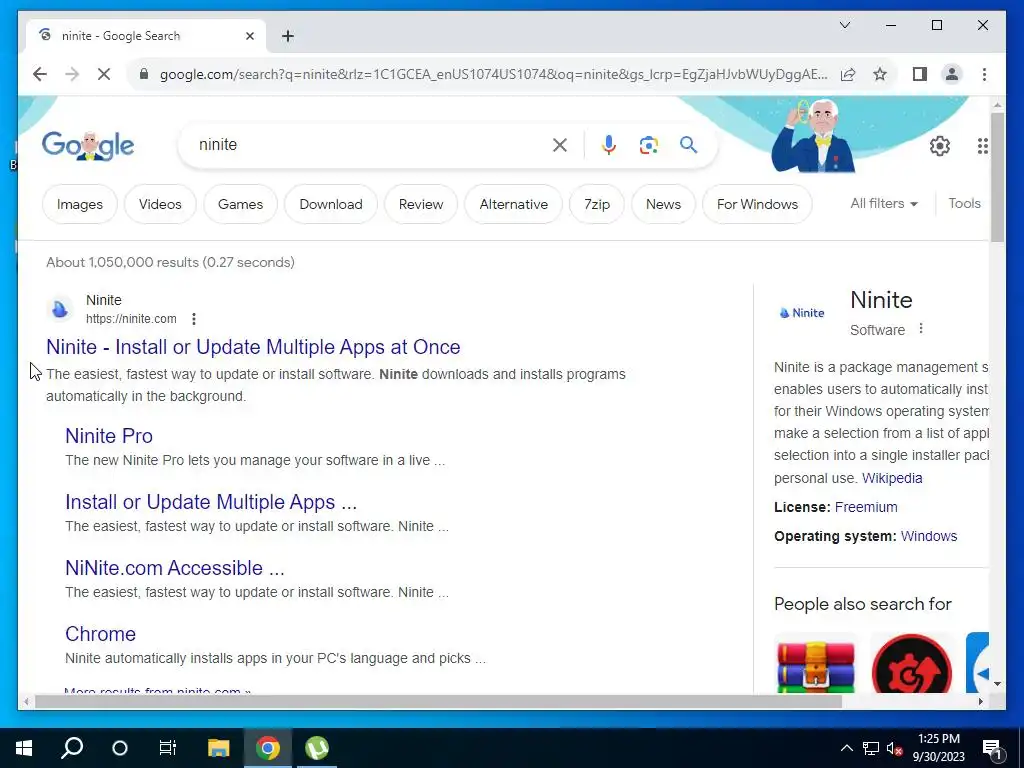Screen dimensions: 1024x768
Task: Go back to the previous page
Action: pyautogui.click(x=40, y=74)
